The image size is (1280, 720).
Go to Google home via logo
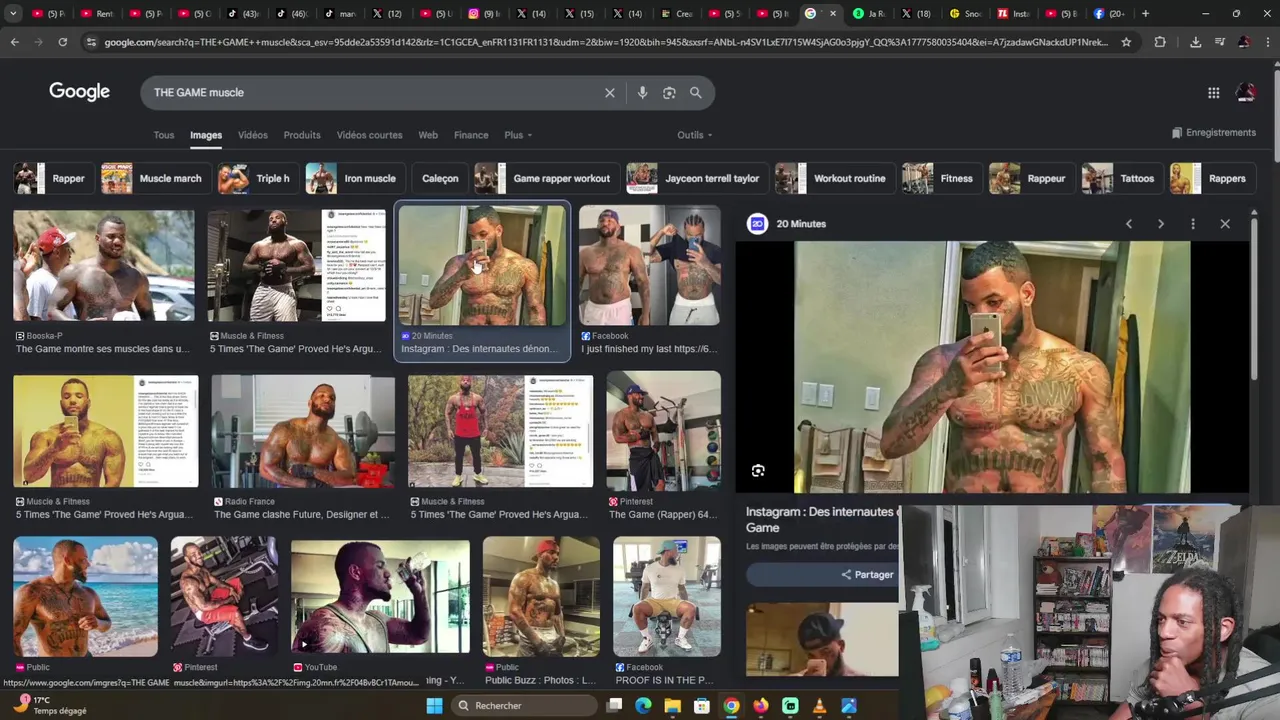tap(79, 92)
